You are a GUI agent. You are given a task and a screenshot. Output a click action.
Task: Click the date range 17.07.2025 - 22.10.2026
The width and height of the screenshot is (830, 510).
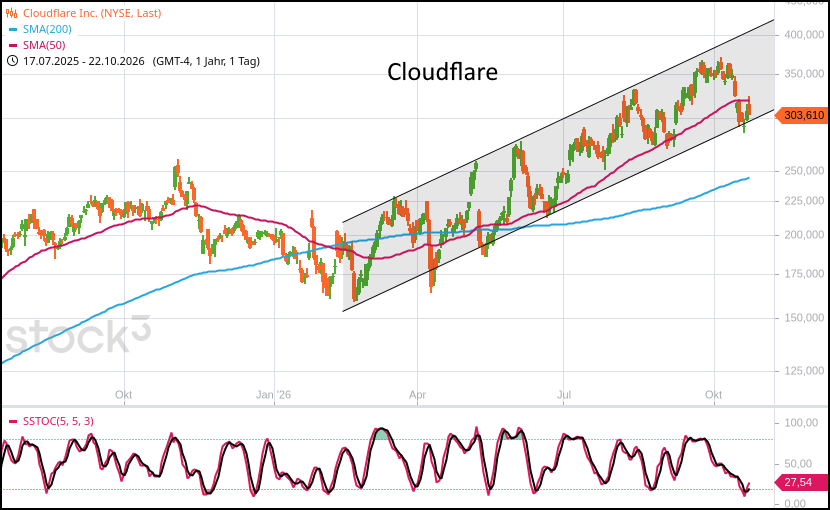coord(84,61)
